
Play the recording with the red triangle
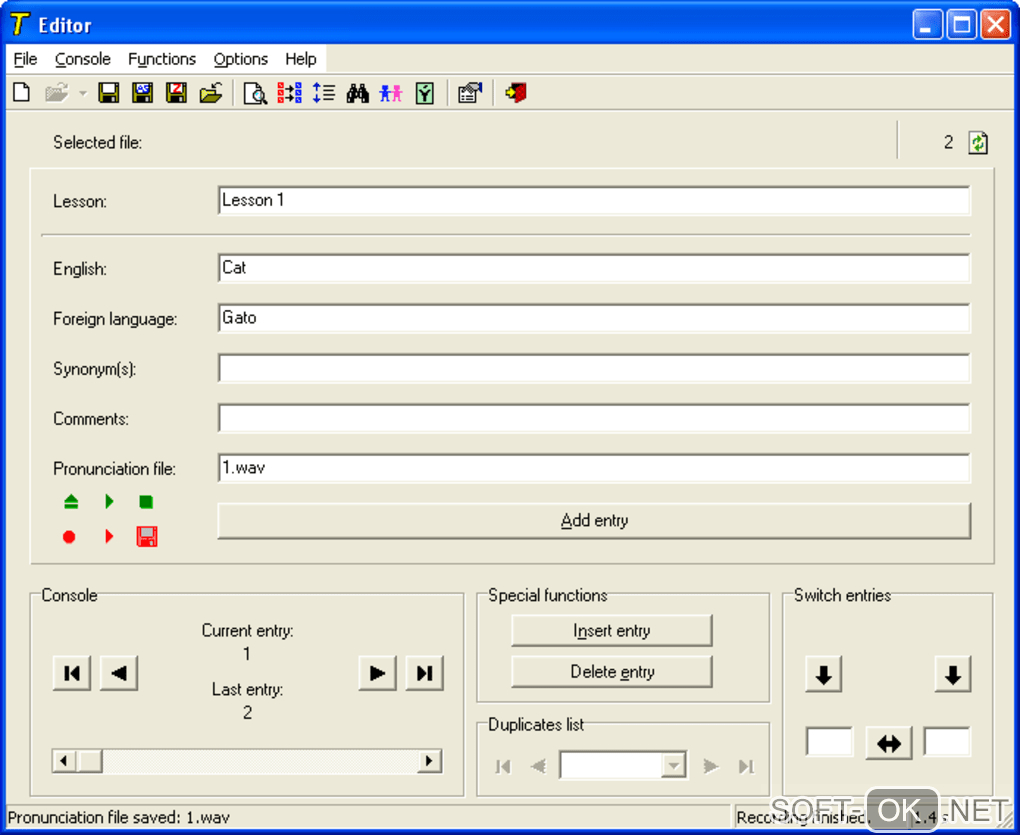click(x=109, y=537)
